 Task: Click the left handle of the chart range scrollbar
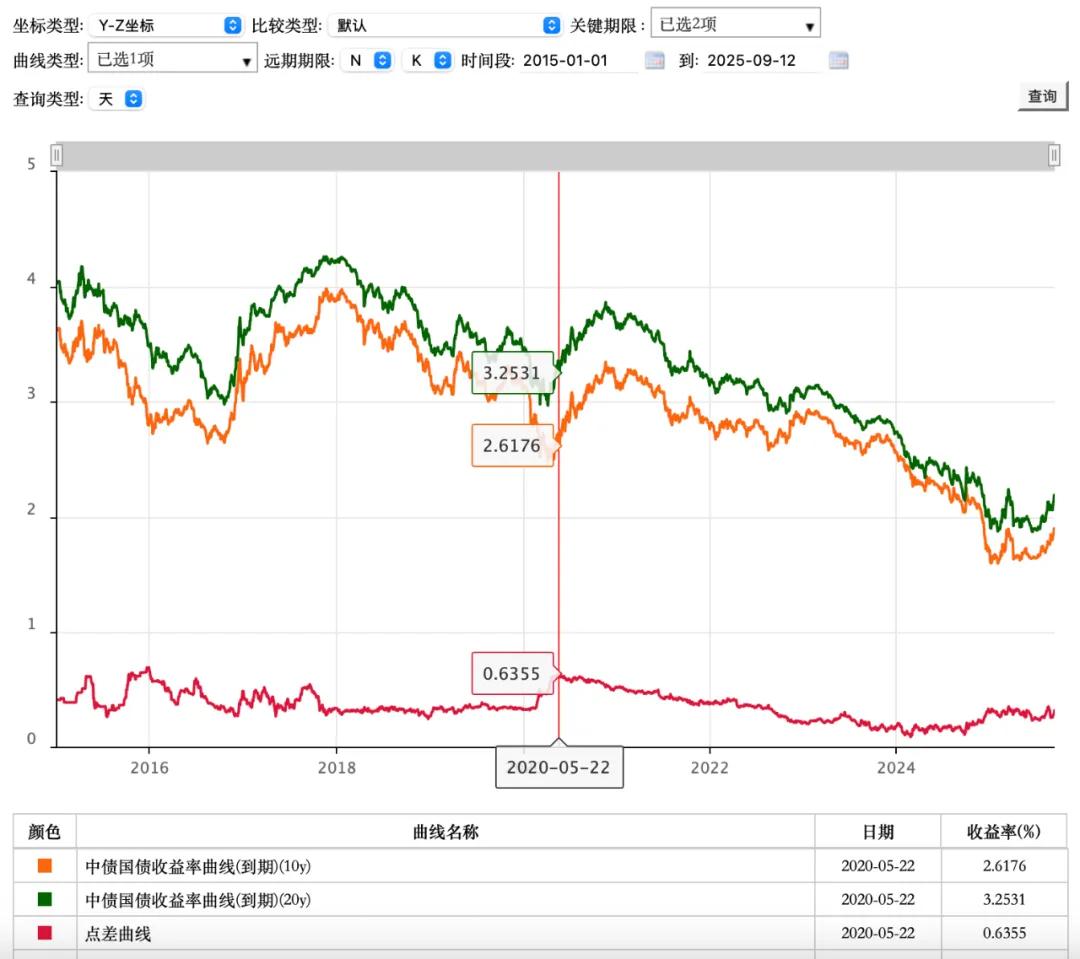(x=57, y=155)
